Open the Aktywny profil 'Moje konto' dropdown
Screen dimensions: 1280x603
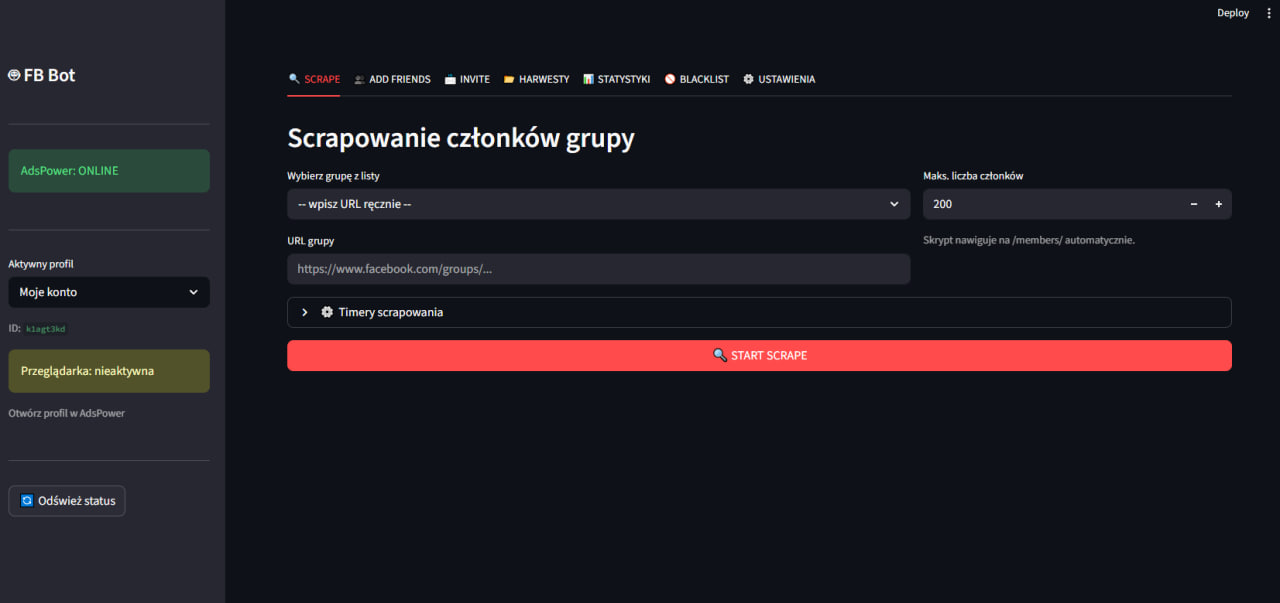109,292
